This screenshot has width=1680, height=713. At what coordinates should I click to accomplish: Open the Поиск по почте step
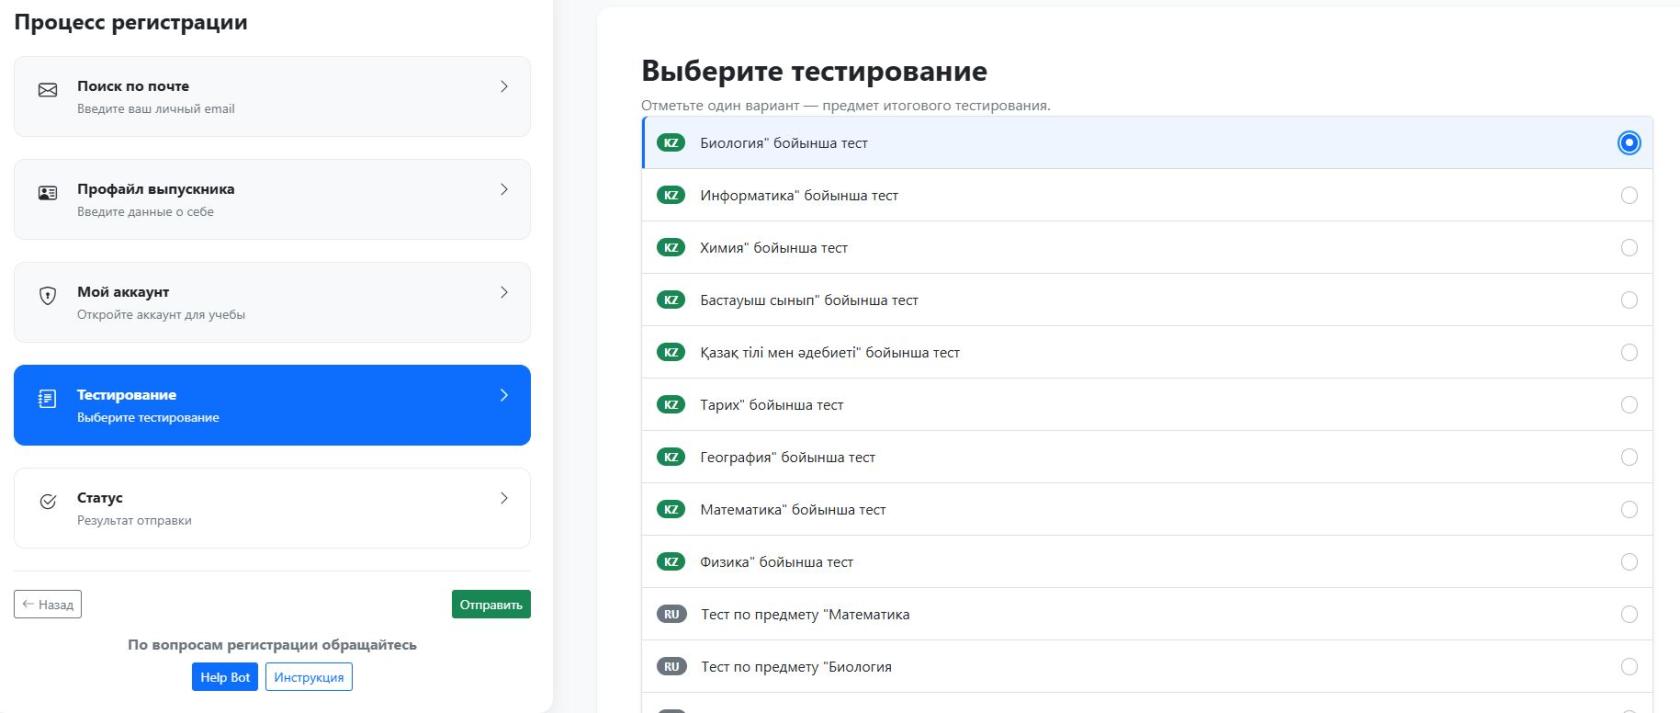272,97
